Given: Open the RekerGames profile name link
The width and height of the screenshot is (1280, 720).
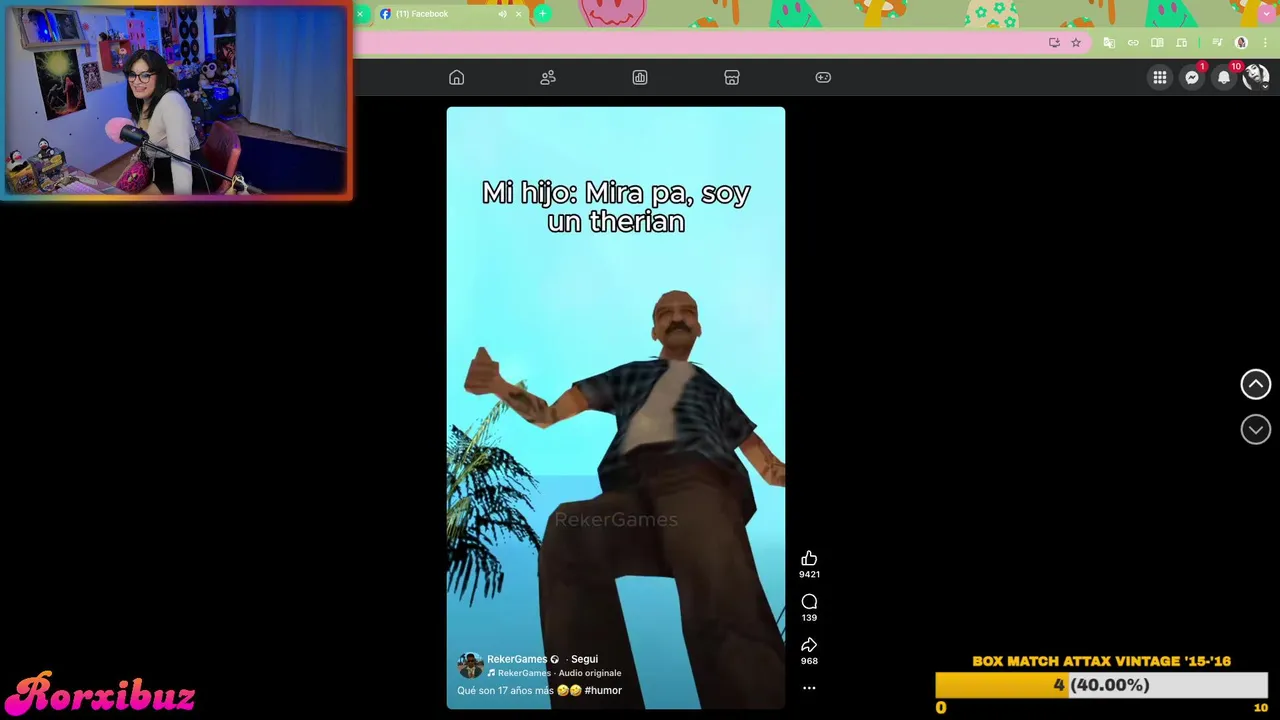Looking at the screenshot, I should pyautogui.click(x=517, y=659).
